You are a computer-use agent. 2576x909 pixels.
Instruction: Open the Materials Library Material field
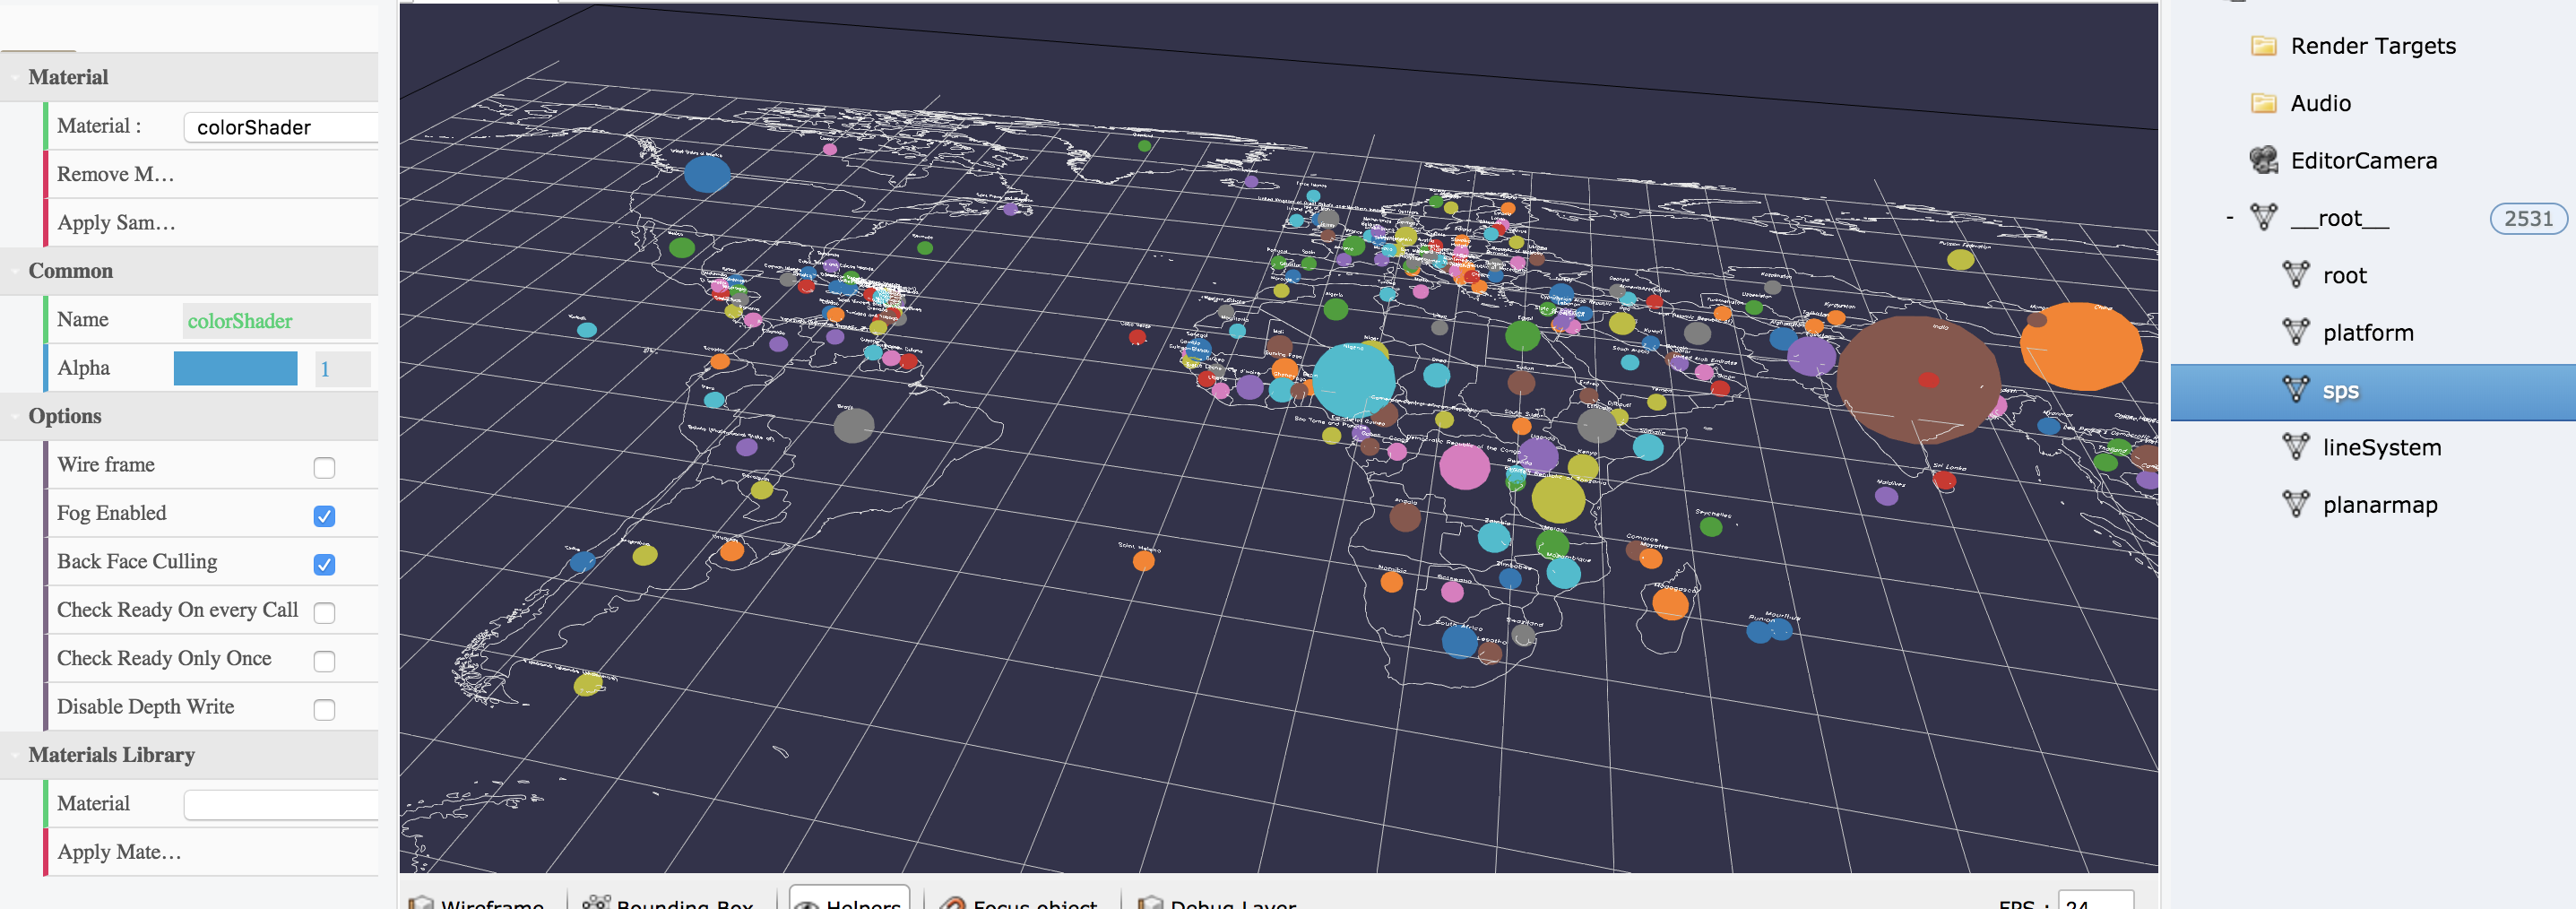[281, 804]
